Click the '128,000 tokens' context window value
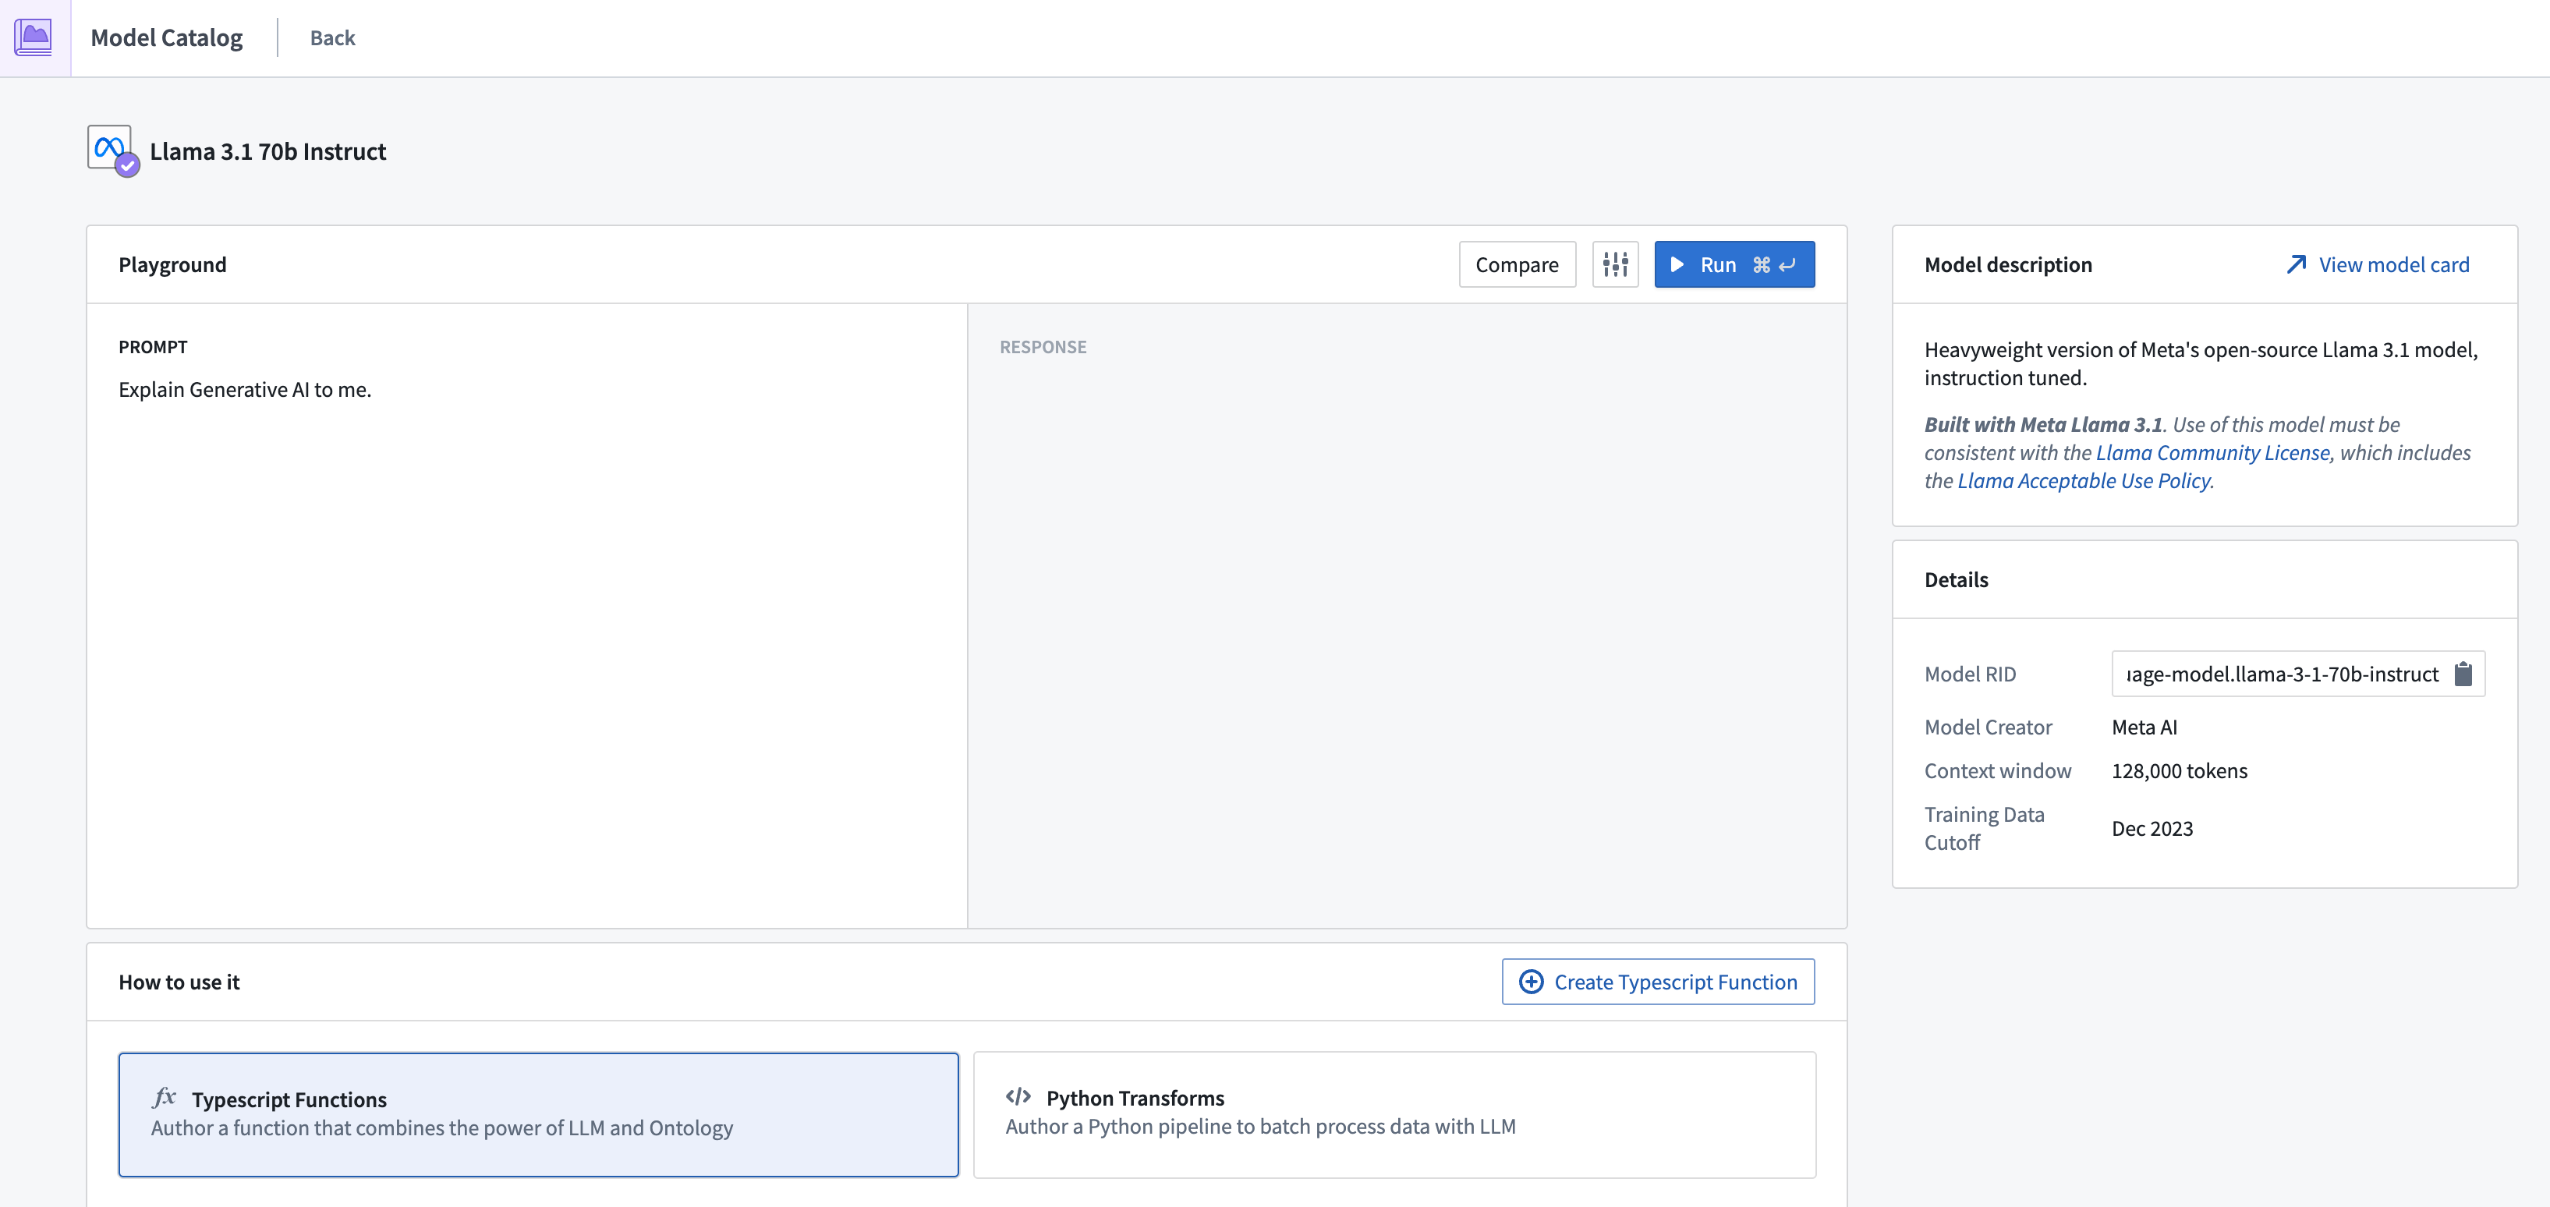This screenshot has width=2550, height=1207. click(x=2179, y=770)
